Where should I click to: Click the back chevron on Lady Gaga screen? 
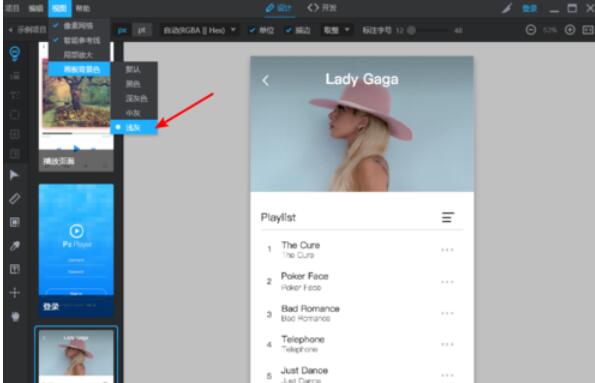click(x=266, y=80)
